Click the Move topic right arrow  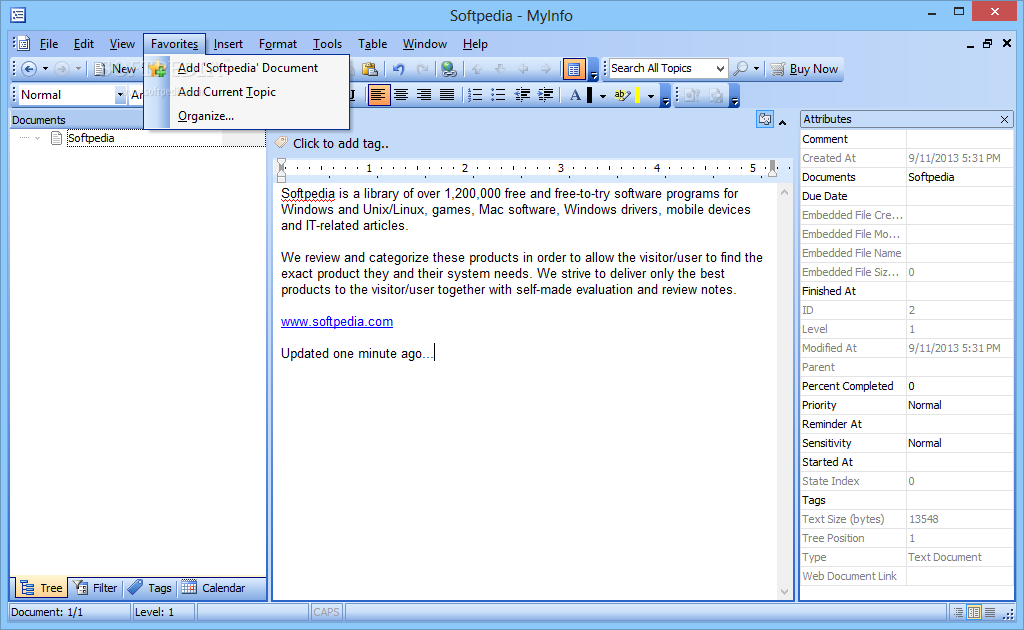[546, 69]
